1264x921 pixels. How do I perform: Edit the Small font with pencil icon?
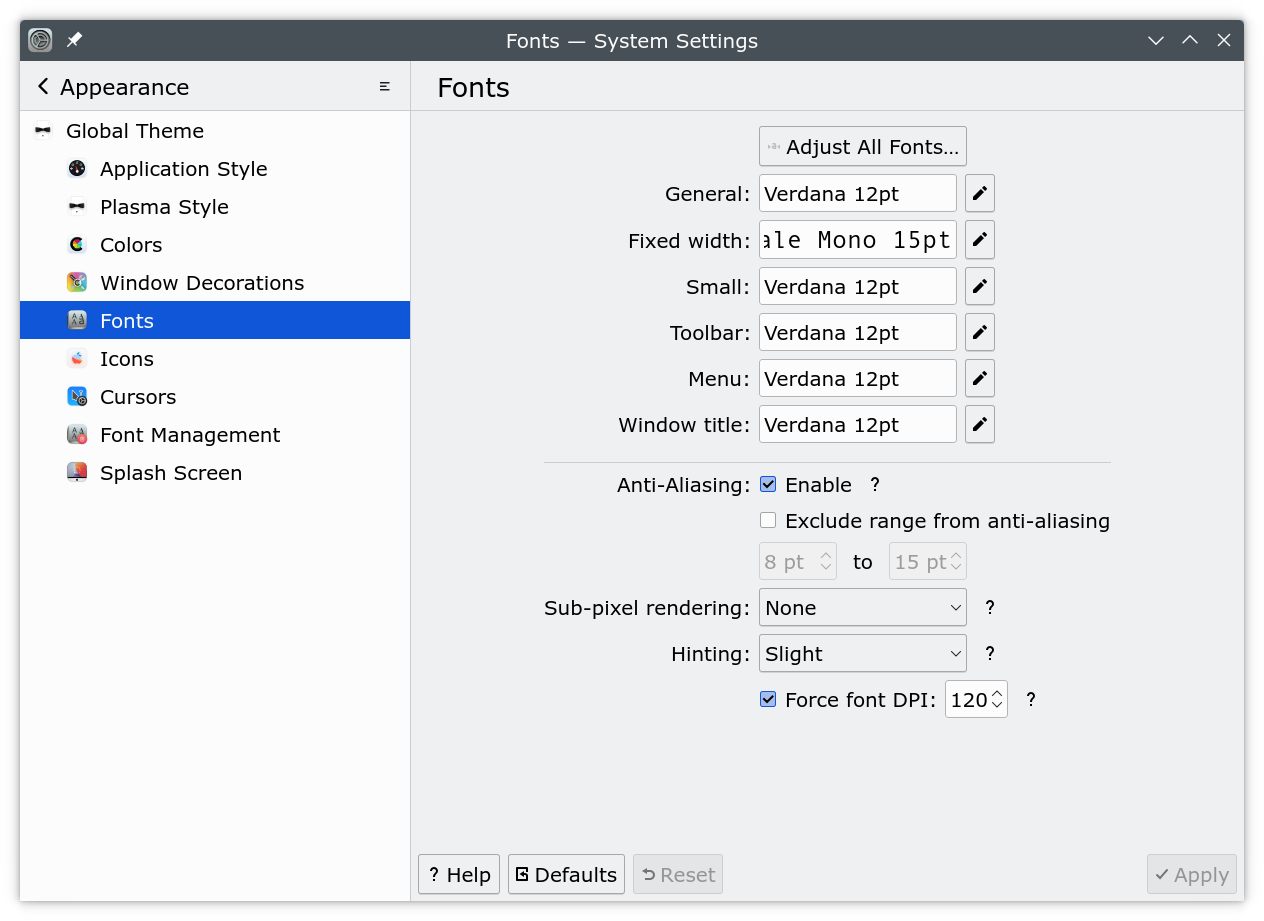click(x=980, y=286)
